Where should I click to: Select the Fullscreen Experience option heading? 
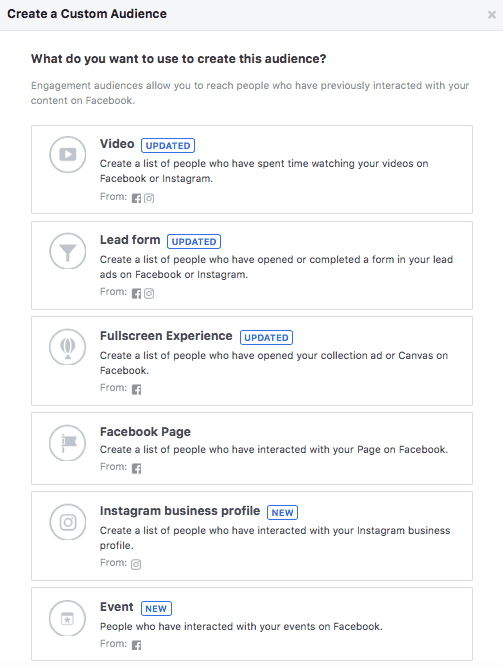click(166, 336)
